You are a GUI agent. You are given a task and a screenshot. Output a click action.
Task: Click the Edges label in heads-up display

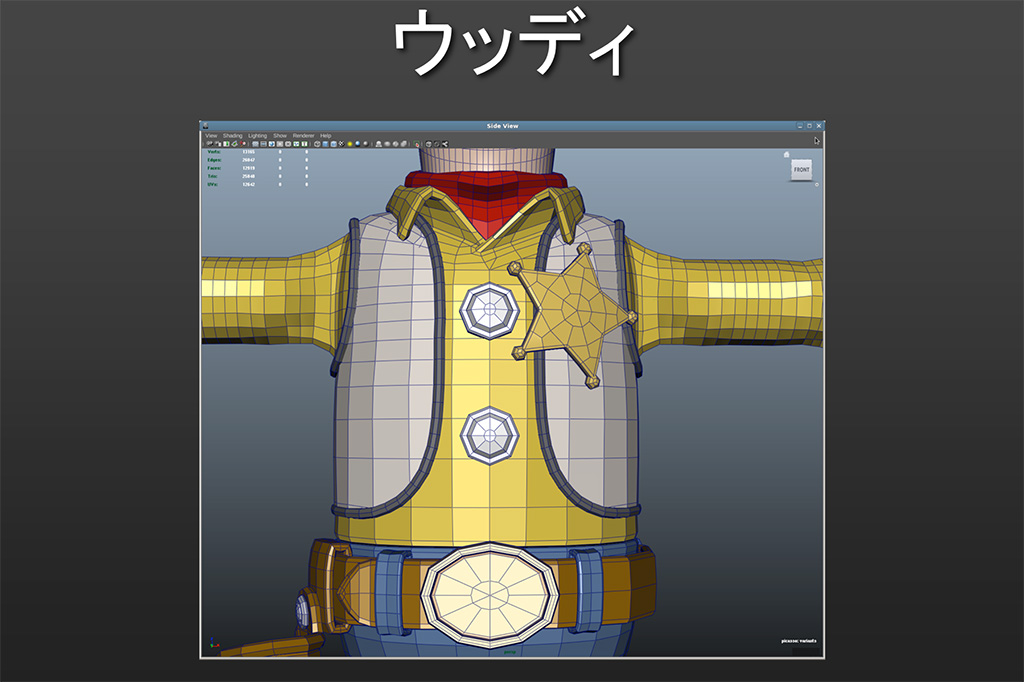tap(214, 160)
